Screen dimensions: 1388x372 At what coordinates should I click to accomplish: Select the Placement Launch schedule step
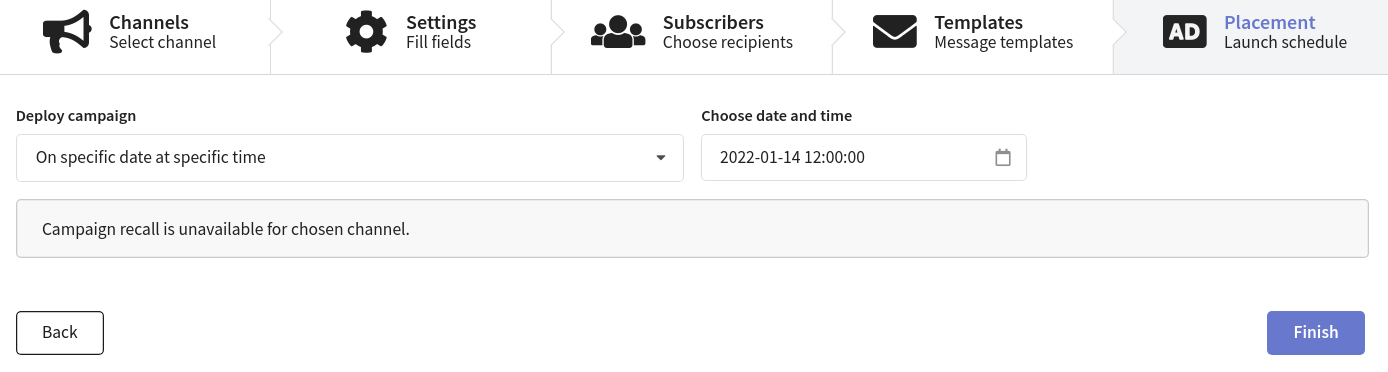(x=1251, y=37)
